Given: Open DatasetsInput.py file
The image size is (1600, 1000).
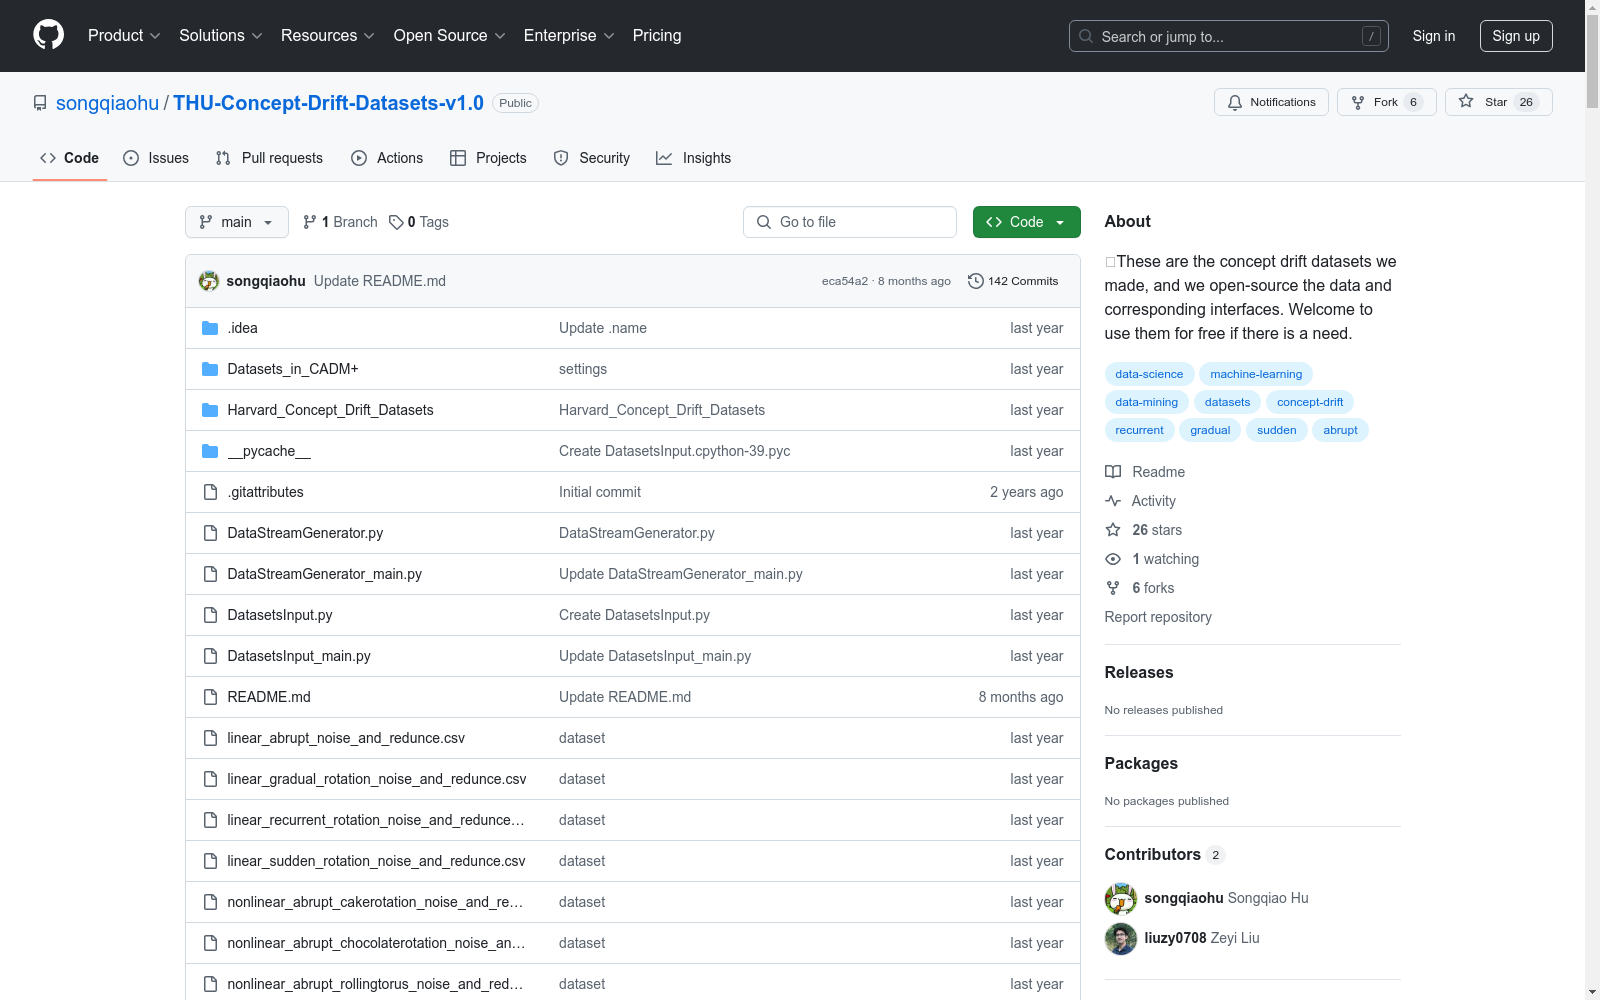Looking at the screenshot, I should click(280, 615).
